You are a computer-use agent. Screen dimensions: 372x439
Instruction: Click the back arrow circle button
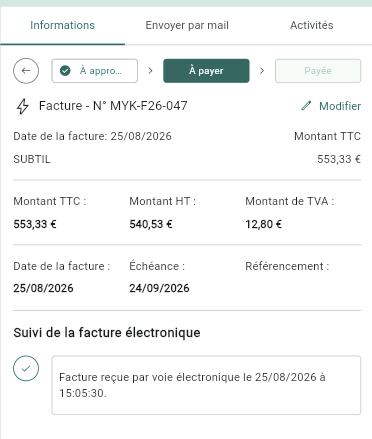pos(26,71)
